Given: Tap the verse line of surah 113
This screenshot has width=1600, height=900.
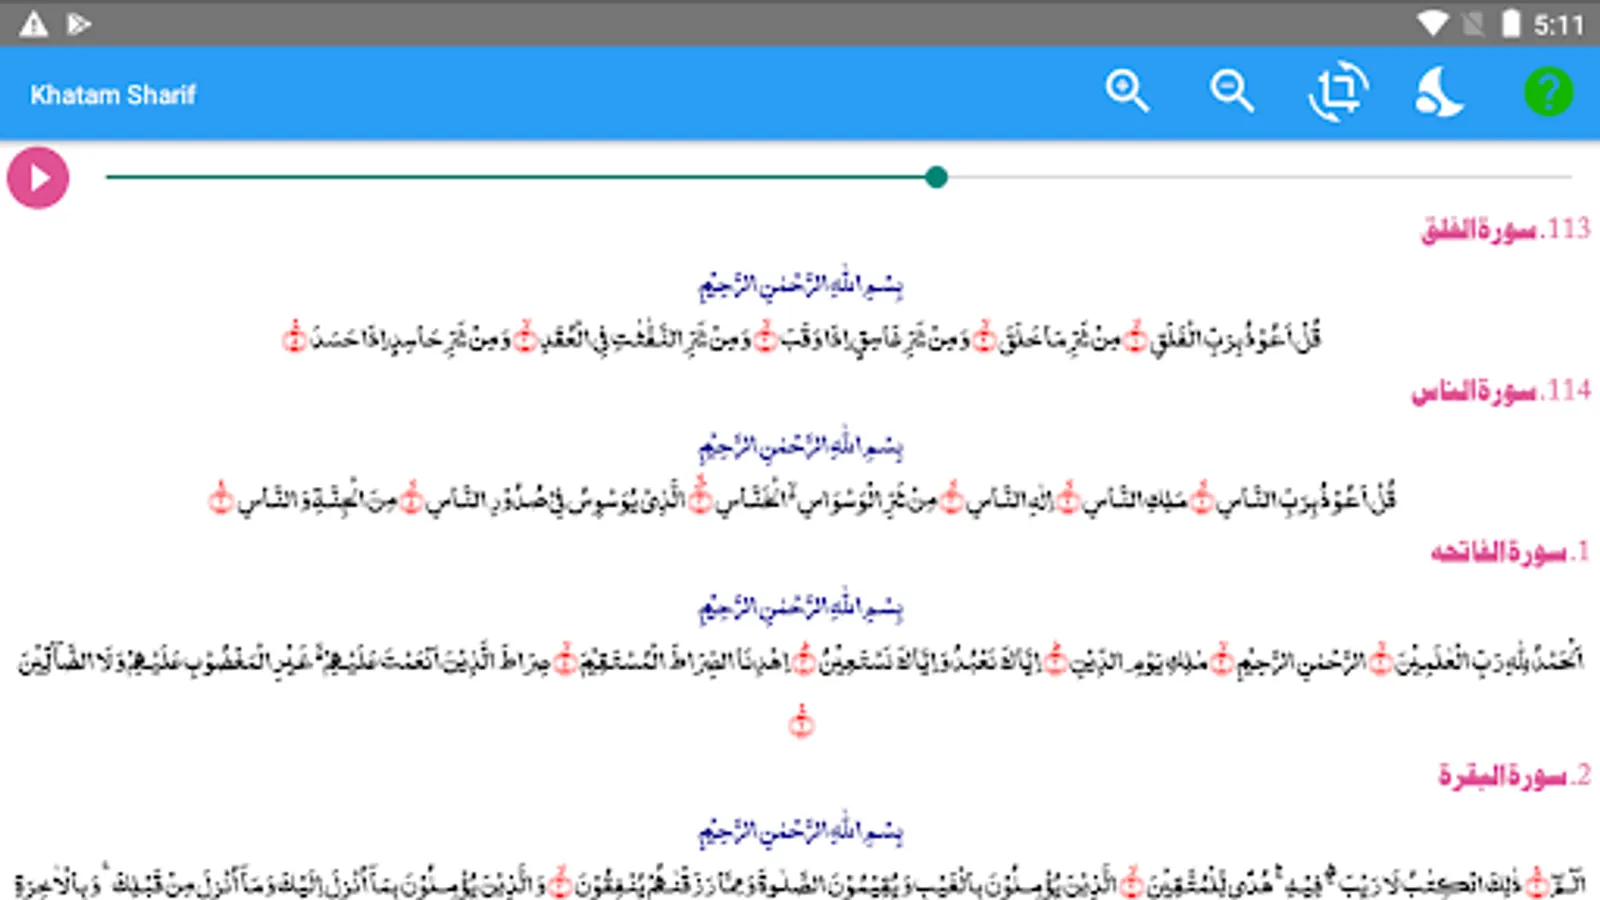Looking at the screenshot, I should tap(802, 338).
